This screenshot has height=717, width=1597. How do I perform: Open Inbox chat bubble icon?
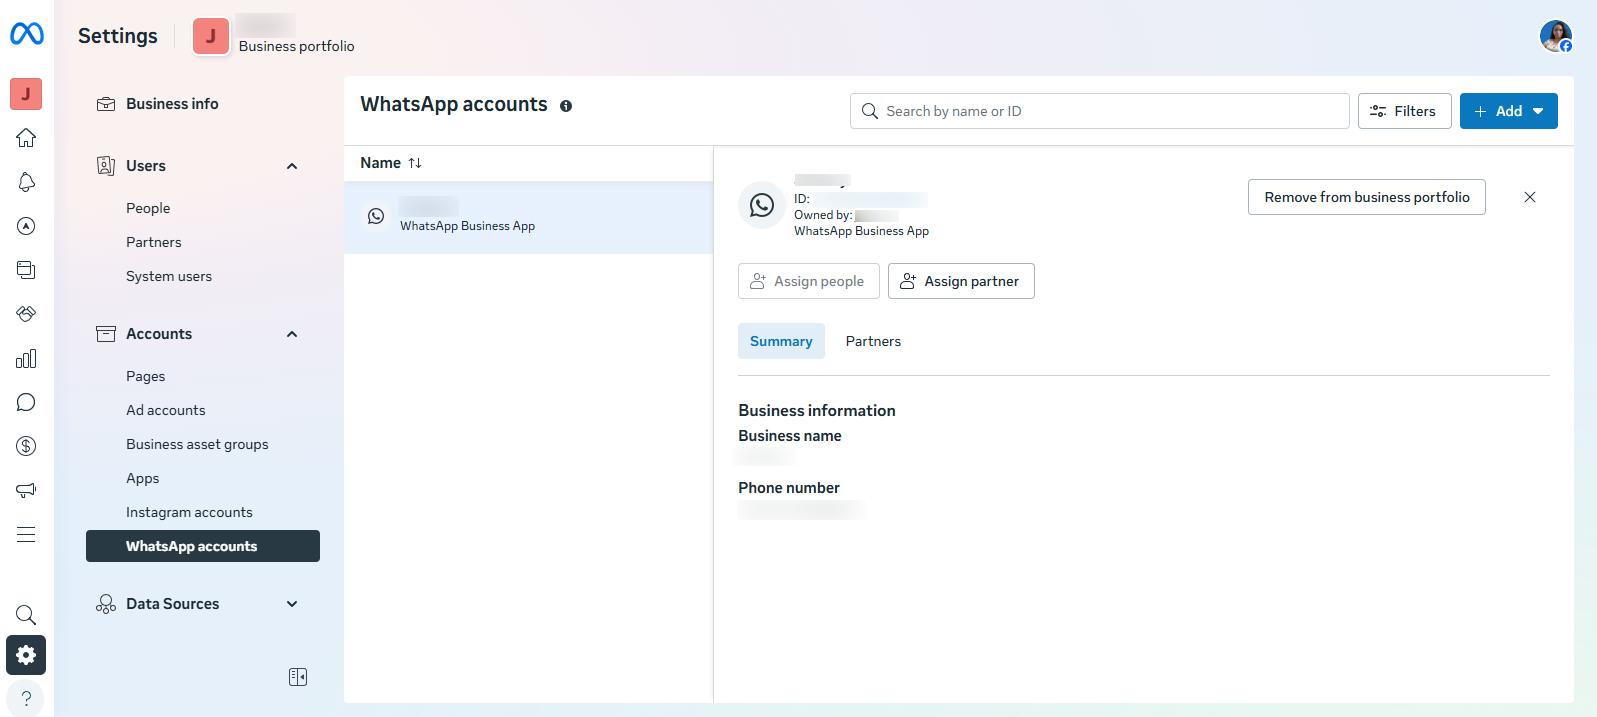click(x=26, y=402)
